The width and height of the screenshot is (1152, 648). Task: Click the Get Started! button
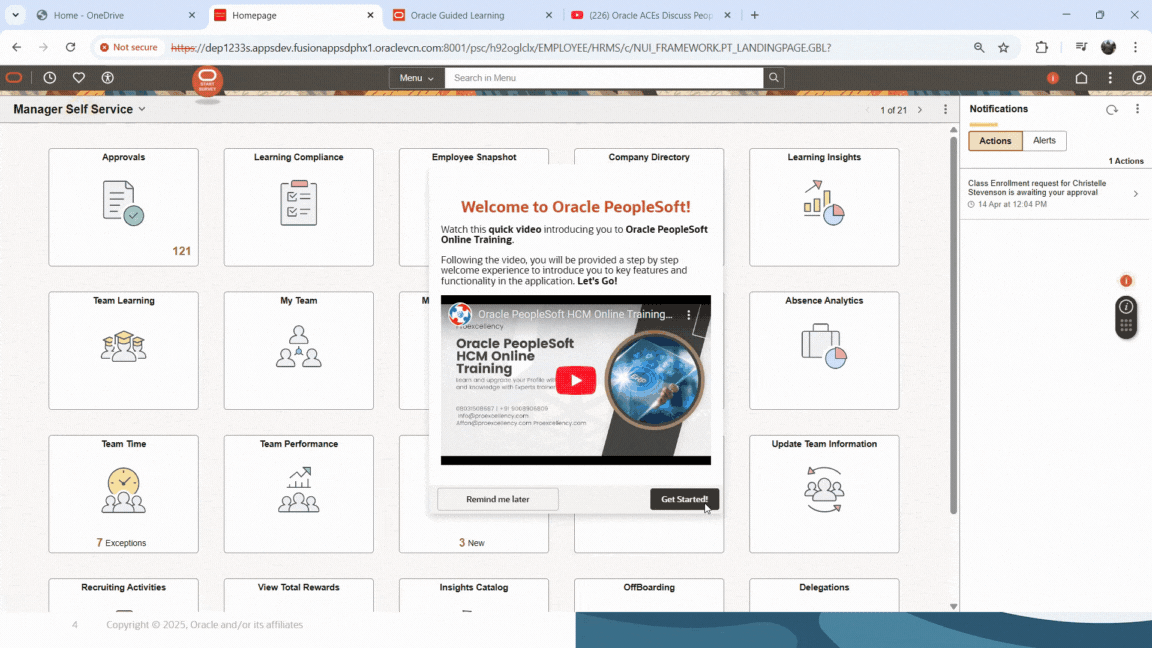(684, 499)
